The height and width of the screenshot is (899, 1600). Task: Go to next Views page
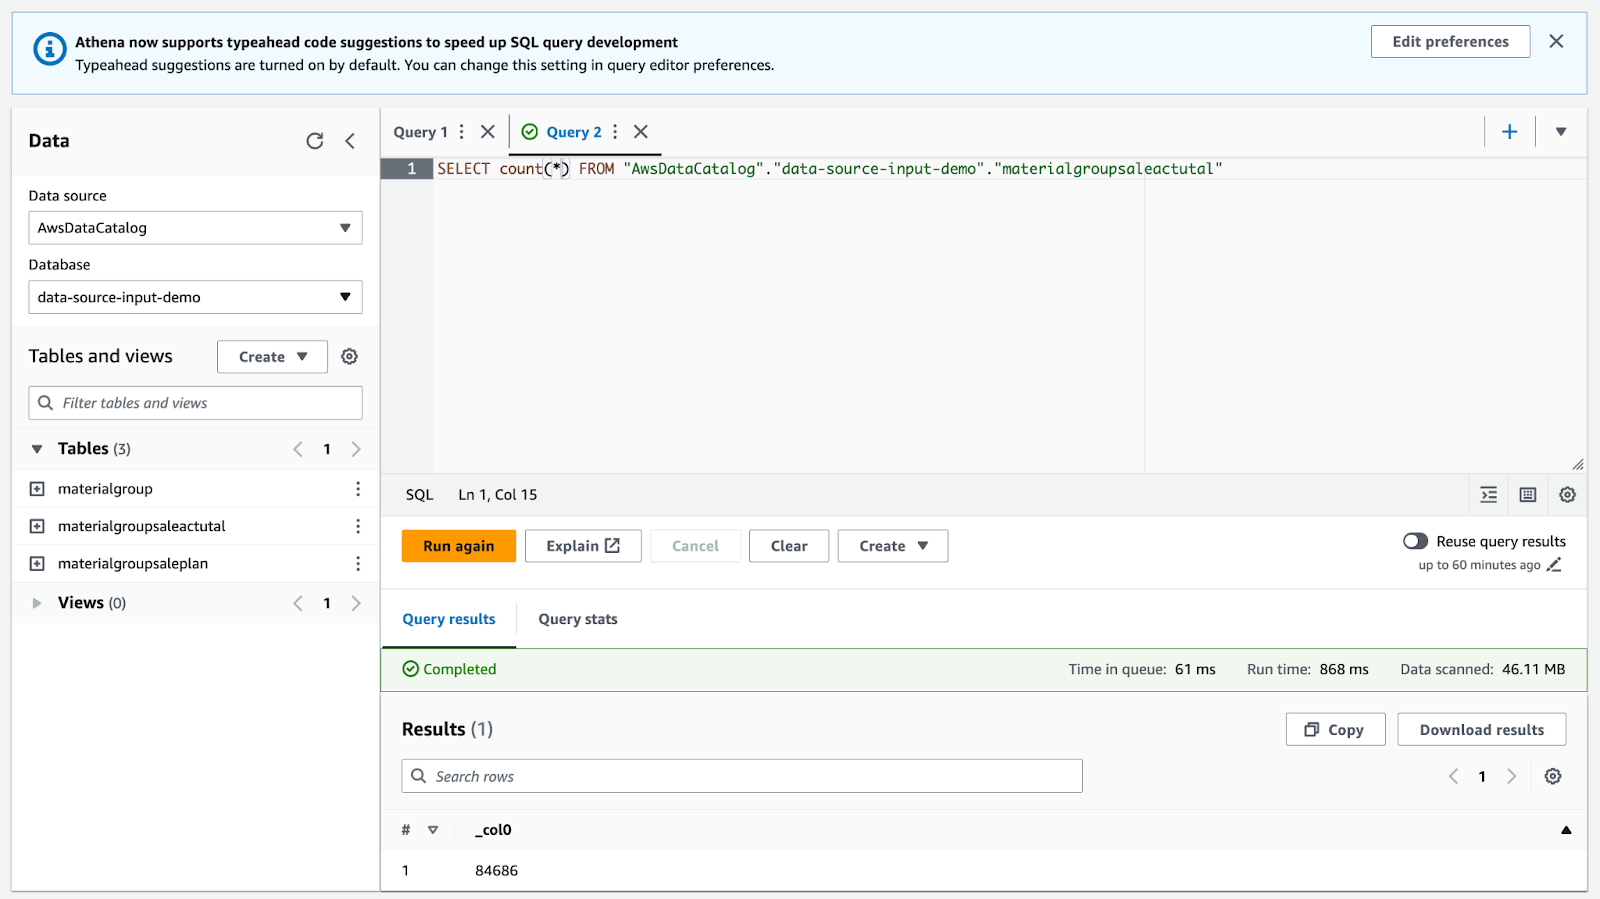(356, 603)
